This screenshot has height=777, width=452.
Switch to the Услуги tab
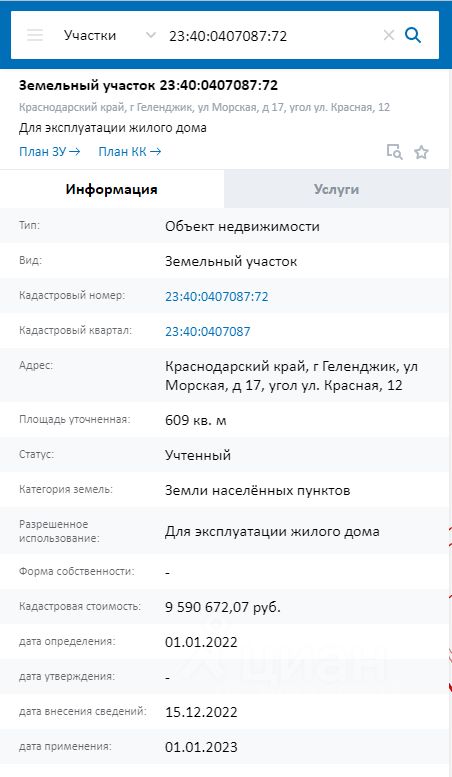click(337, 189)
